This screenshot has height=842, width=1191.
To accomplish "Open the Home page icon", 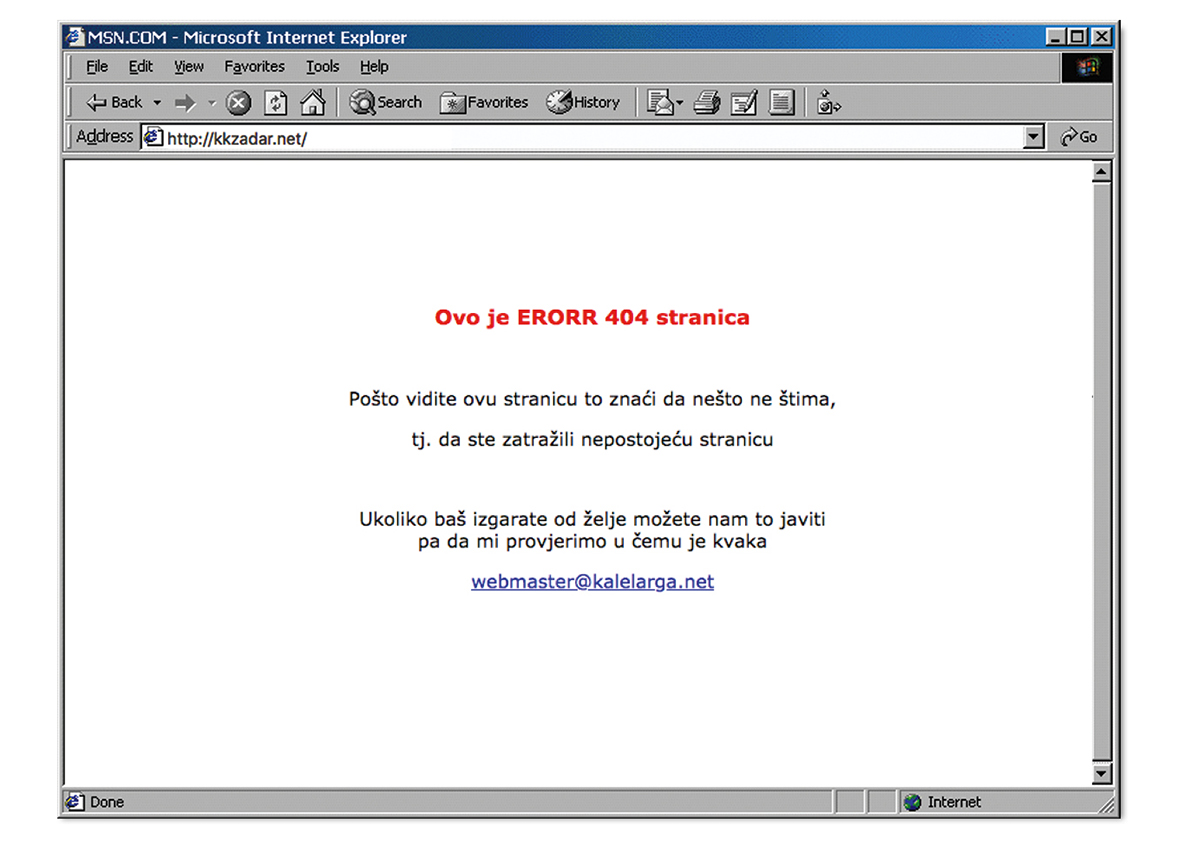I will tap(312, 102).
